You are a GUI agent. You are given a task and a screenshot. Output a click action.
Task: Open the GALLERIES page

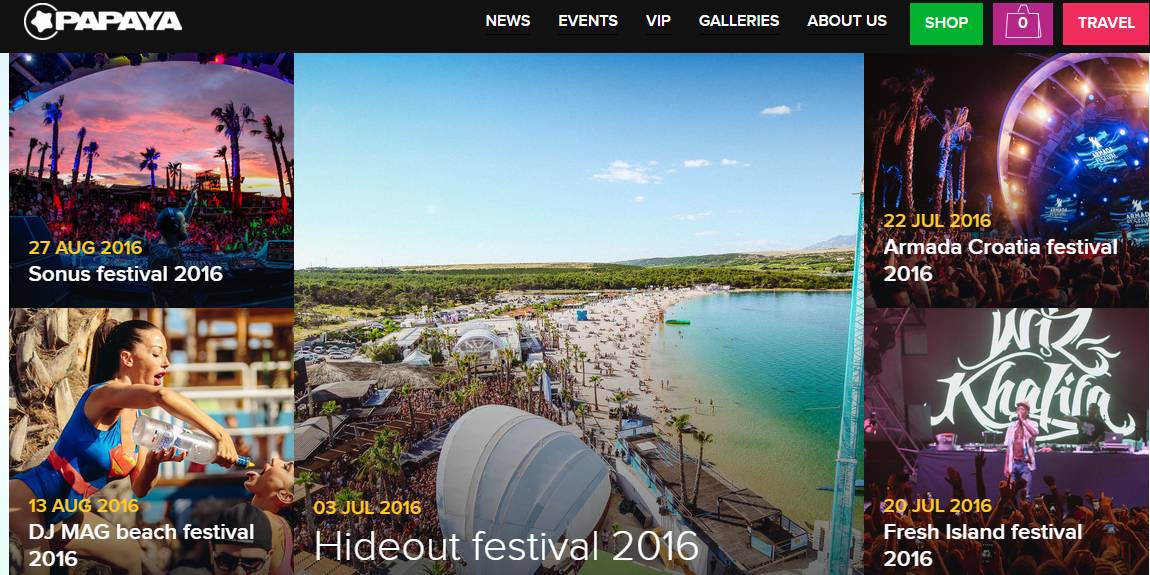(739, 21)
